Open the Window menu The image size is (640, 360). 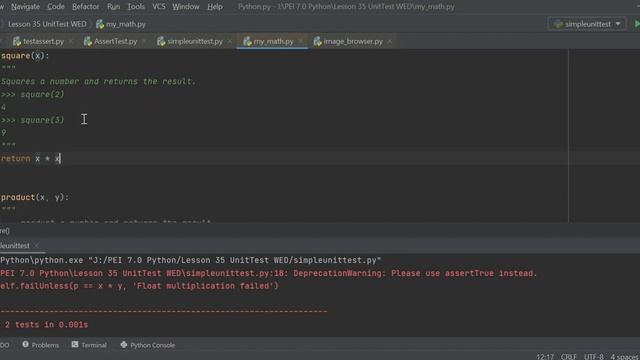click(x=186, y=7)
